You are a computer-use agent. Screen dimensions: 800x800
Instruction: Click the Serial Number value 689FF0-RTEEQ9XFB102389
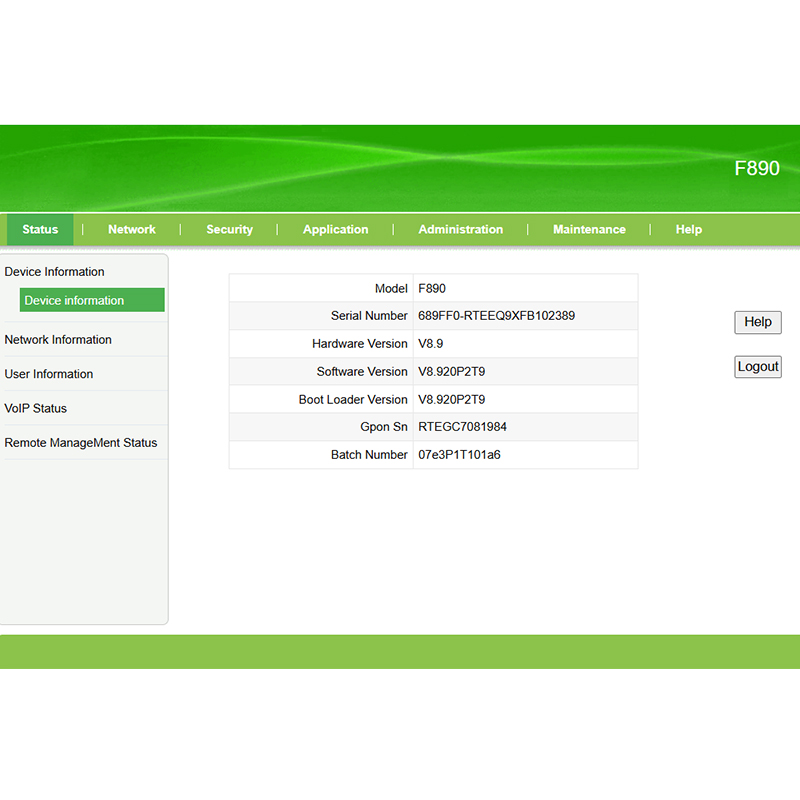click(496, 316)
